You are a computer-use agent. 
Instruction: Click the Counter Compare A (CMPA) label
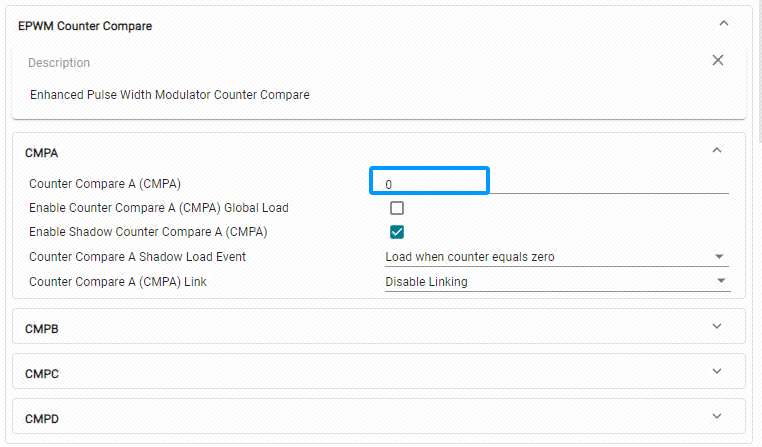tap(105, 184)
